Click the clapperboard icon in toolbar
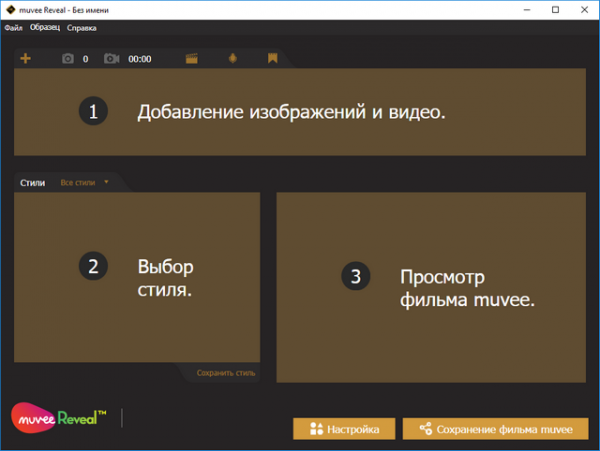 192,59
